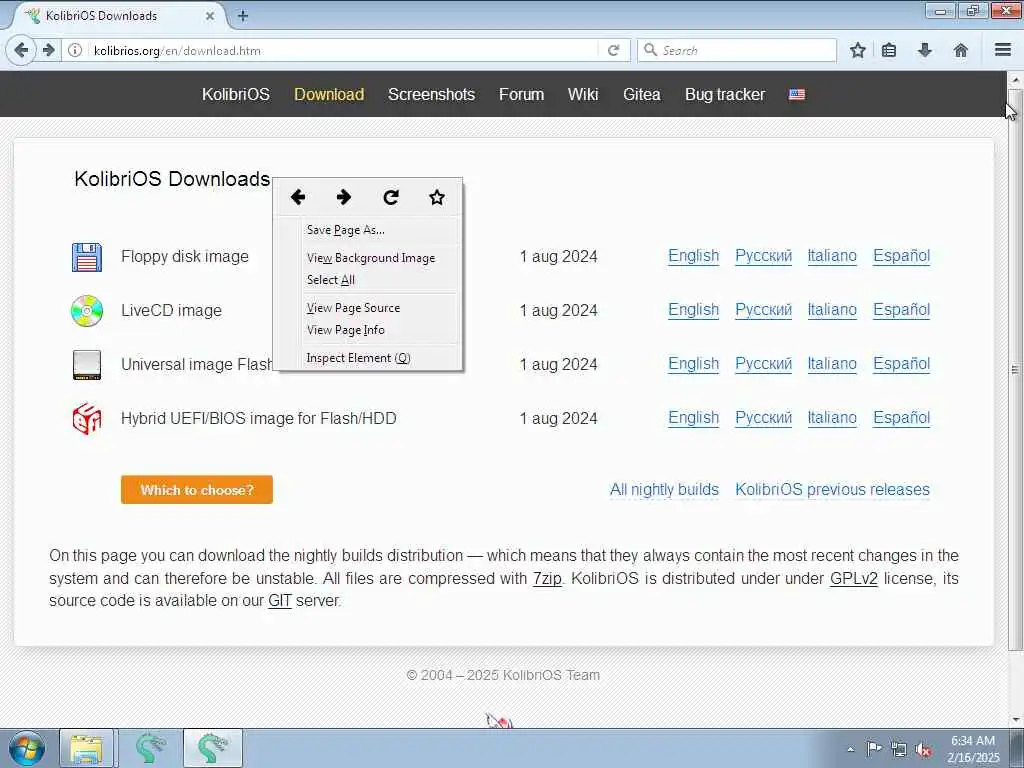Click the Action Center flag tray icon
This screenshot has width=1024, height=768.
tap(874, 748)
